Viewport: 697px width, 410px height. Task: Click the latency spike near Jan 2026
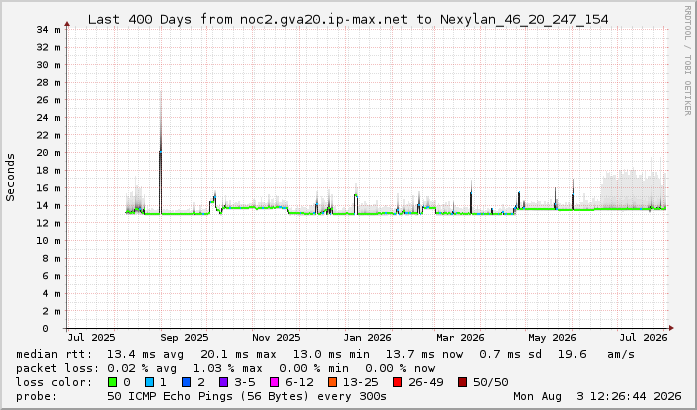coord(356,198)
